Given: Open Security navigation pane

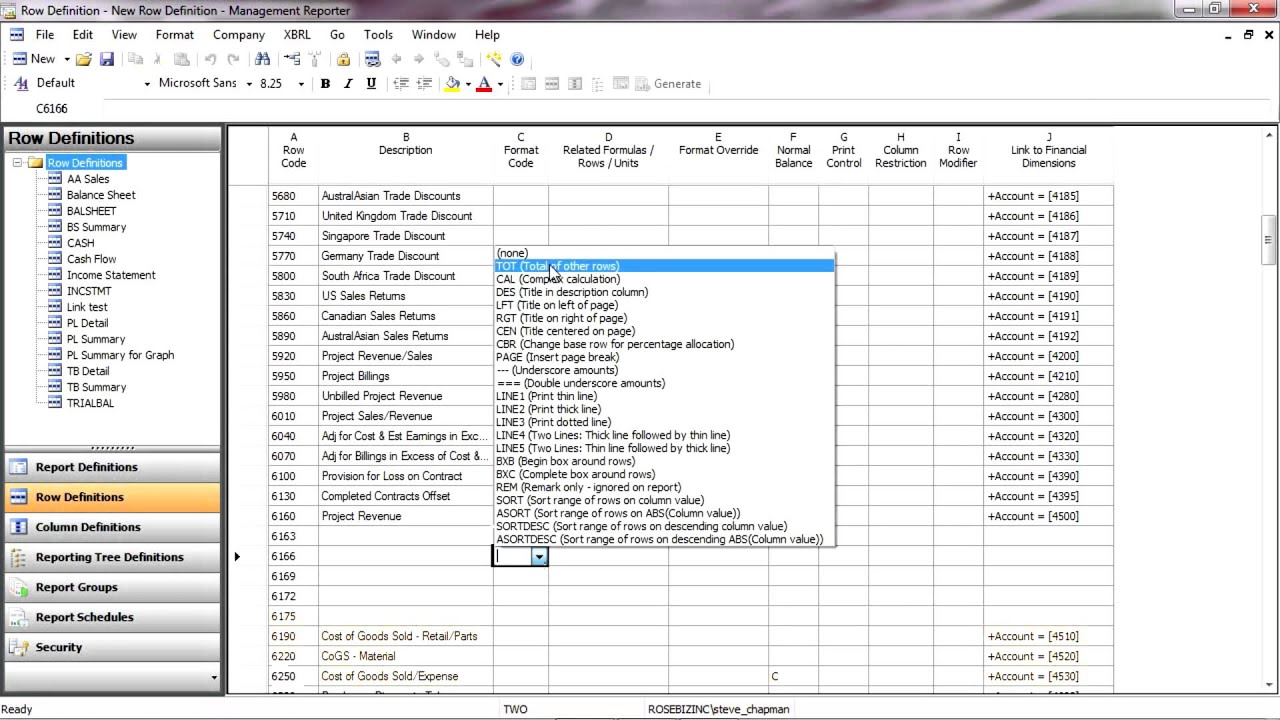Looking at the screenshot, I should pyautogui.click(x=112, y=647).
